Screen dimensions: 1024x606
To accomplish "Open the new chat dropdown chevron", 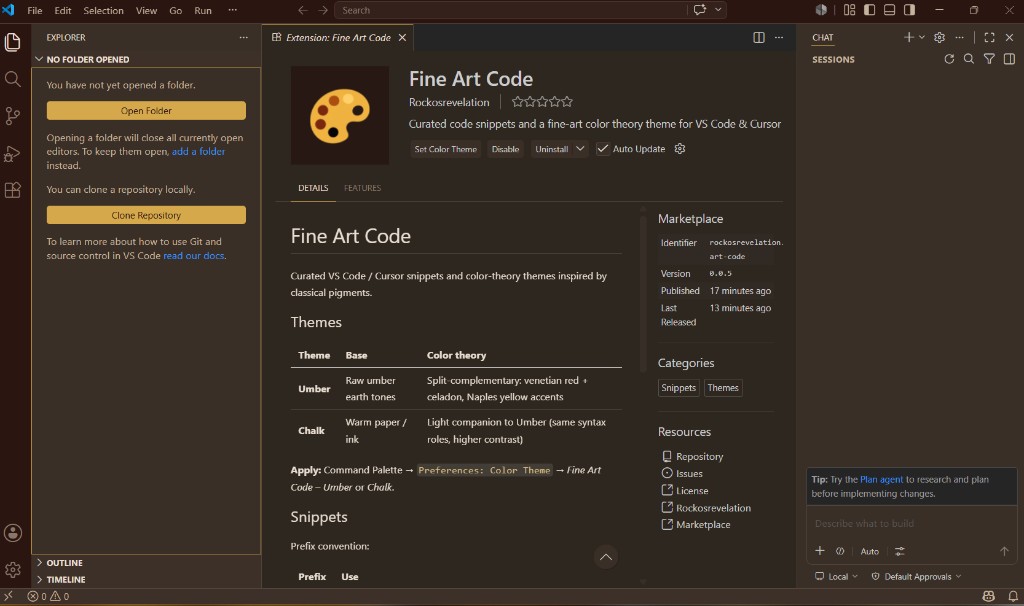I will click(x=922, y=38).
